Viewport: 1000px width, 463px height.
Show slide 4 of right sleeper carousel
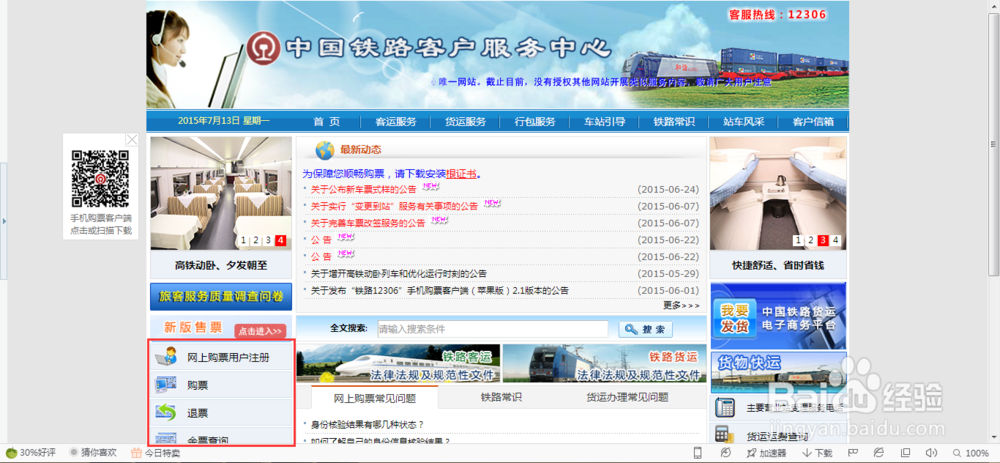[836, 240]
